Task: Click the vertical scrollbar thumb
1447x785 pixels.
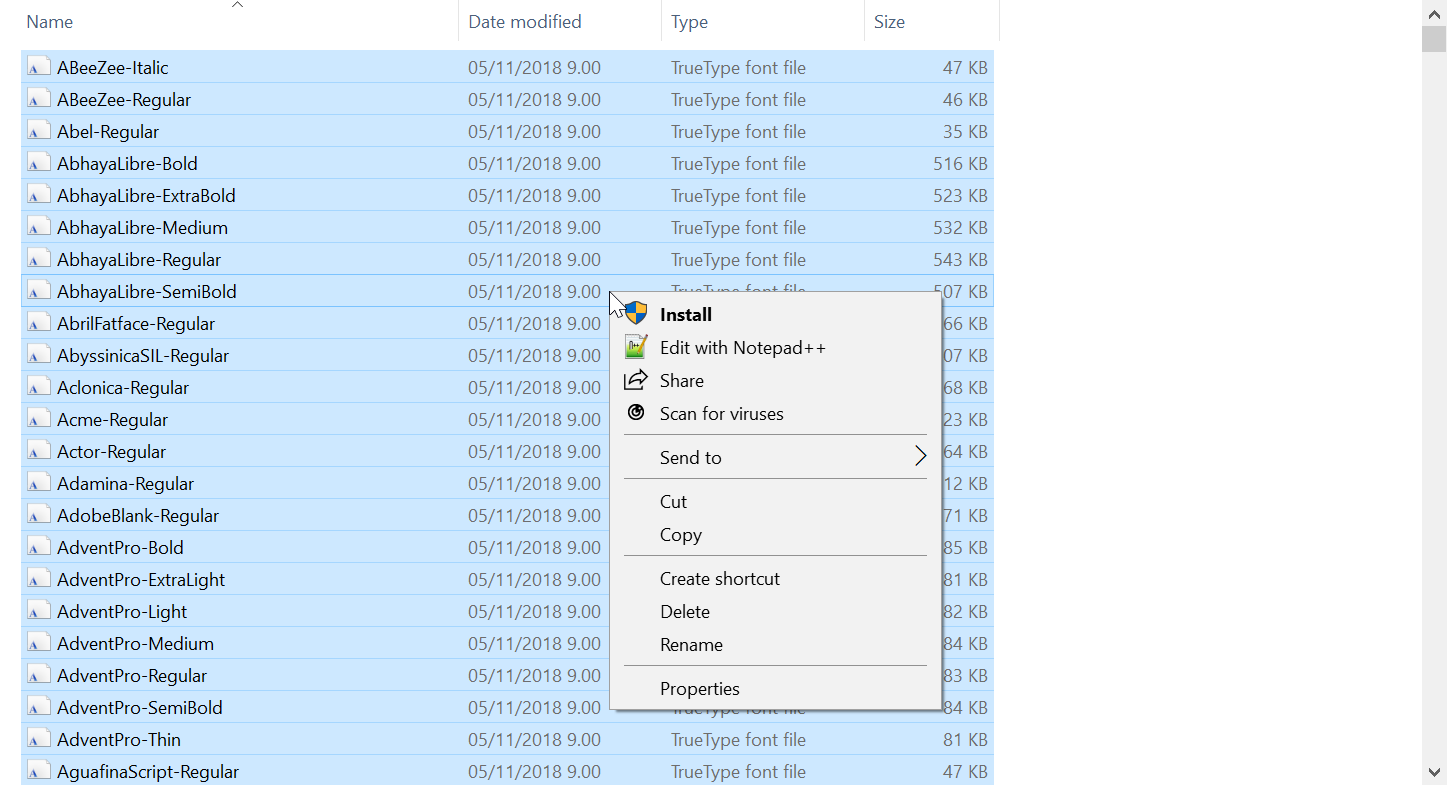Action: 1434,38
